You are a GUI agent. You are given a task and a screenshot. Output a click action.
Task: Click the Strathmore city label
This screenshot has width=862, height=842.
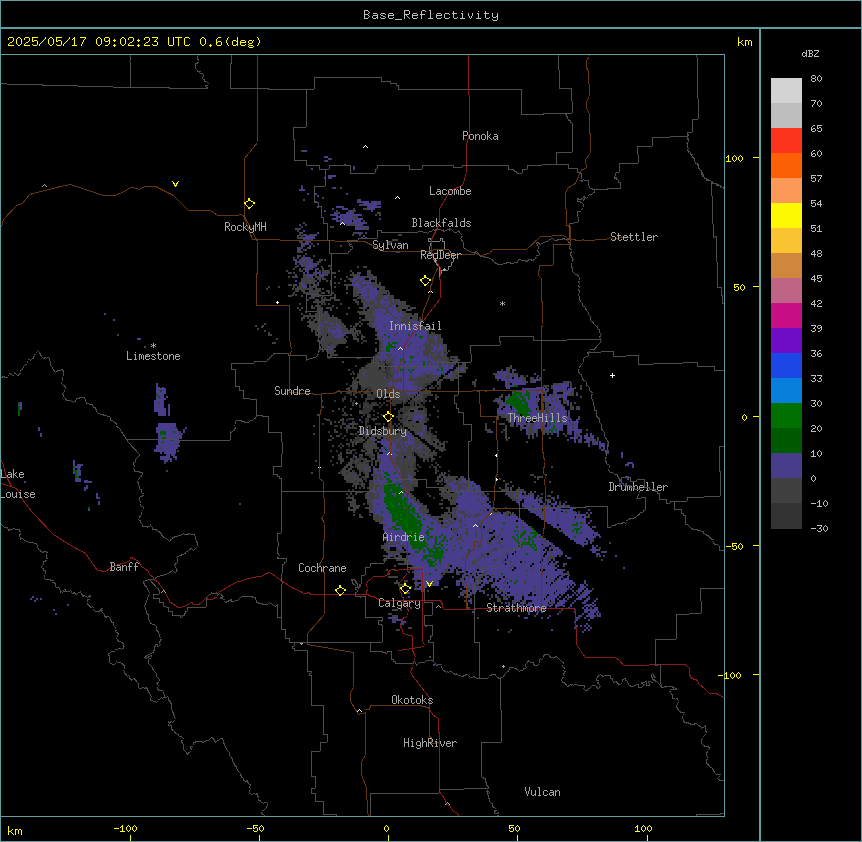click(516, 608)
